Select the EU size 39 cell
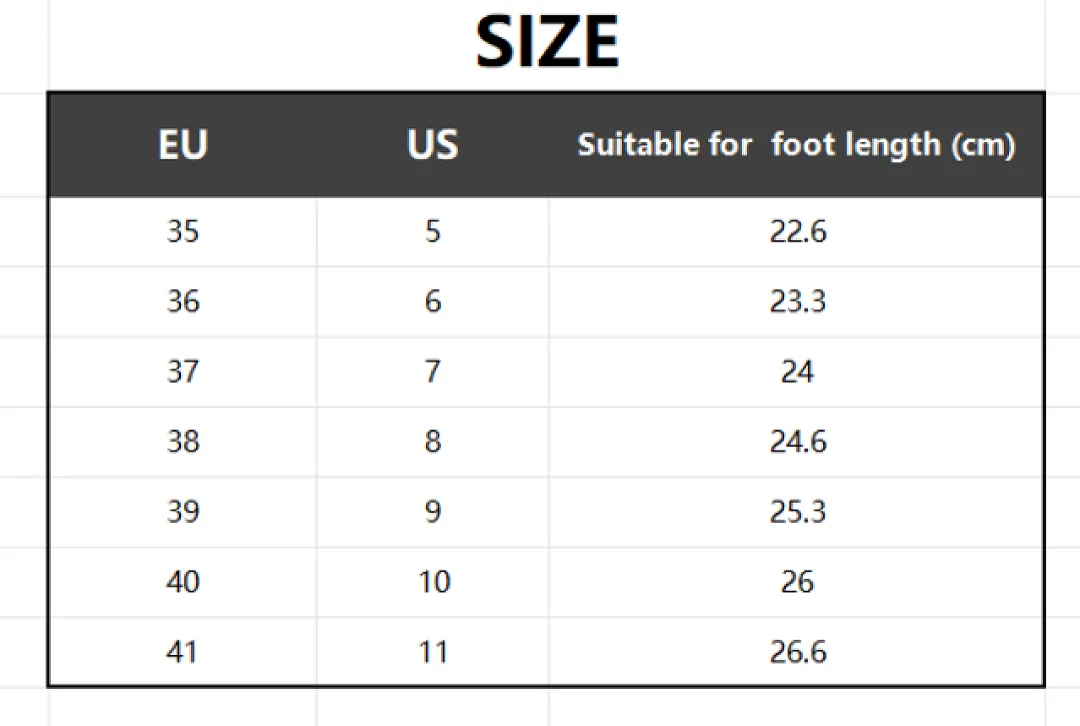Image resolution: width=1080 pixels, height=726 pixels. pos(183,511)
